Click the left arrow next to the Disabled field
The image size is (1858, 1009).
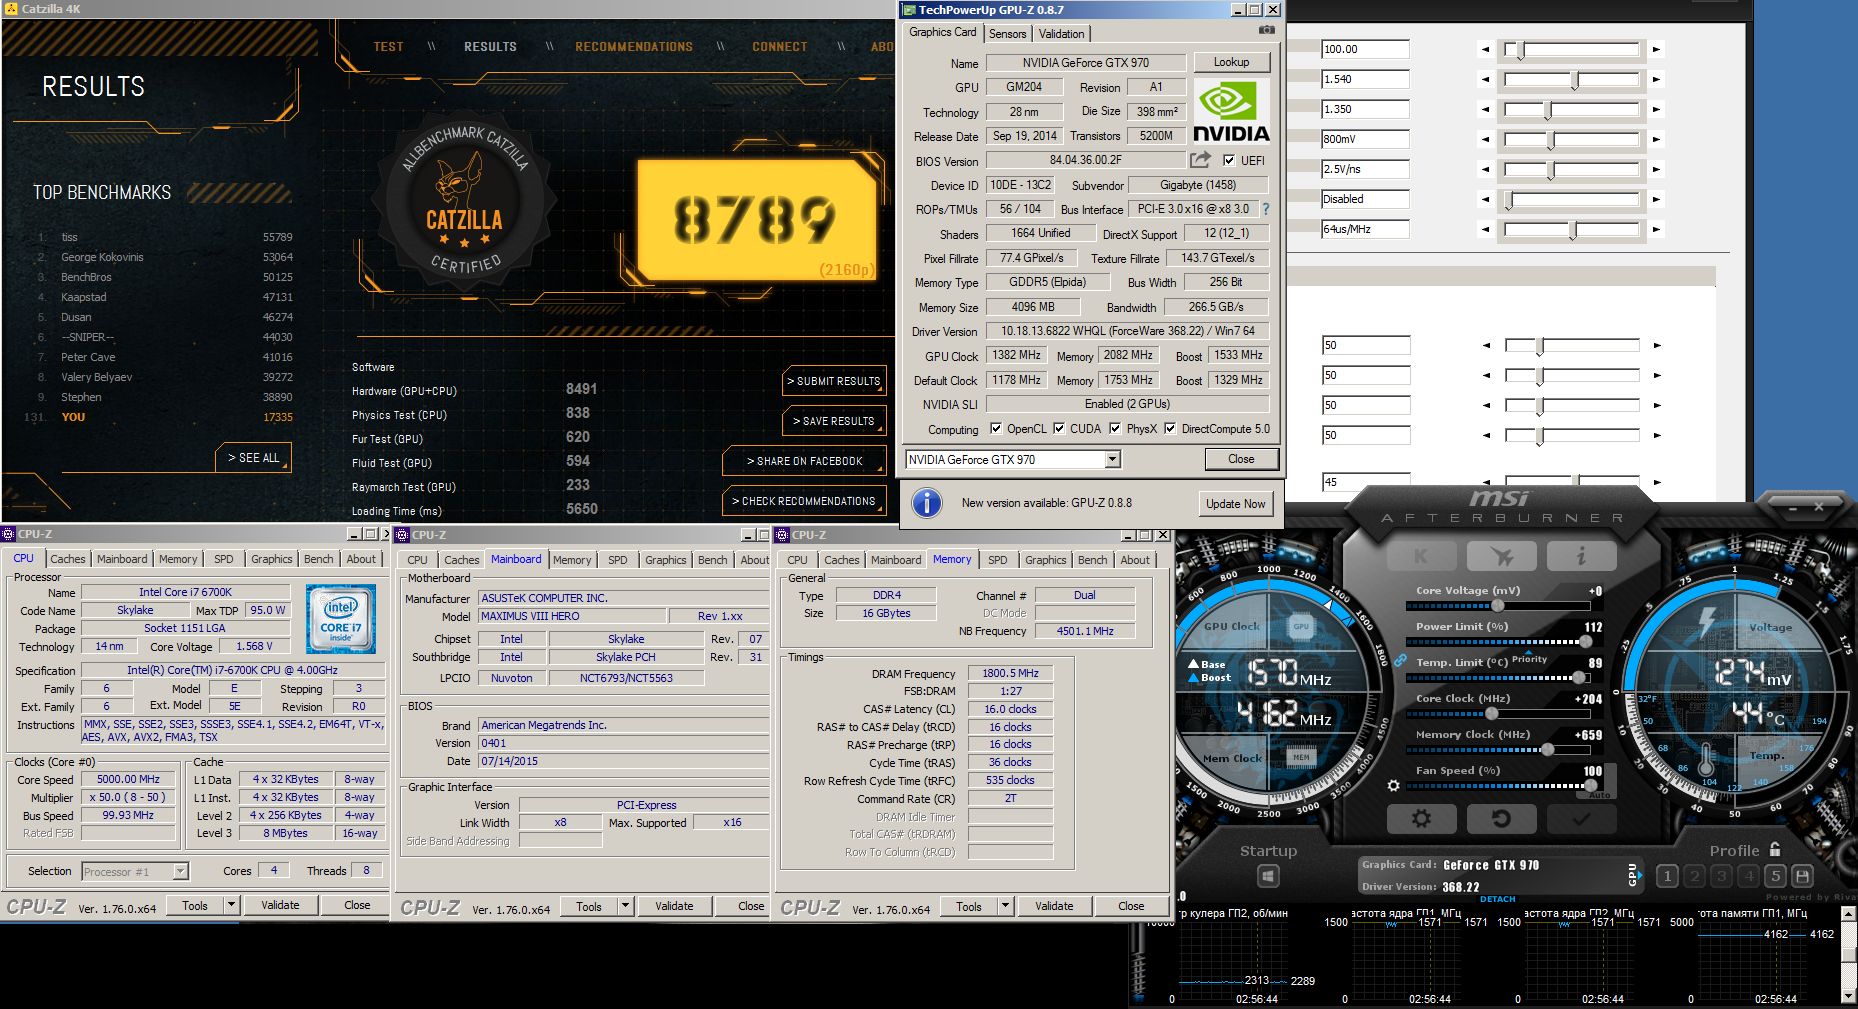coord(1485,199)
